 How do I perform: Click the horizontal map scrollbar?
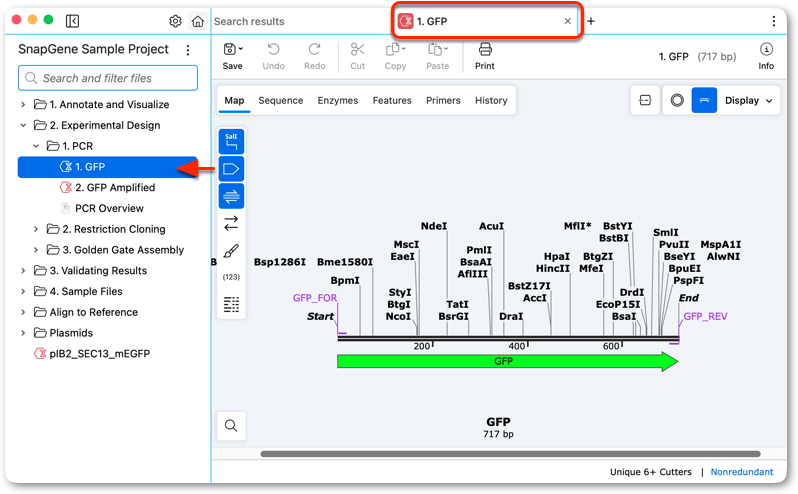click(x=510, y=454)
